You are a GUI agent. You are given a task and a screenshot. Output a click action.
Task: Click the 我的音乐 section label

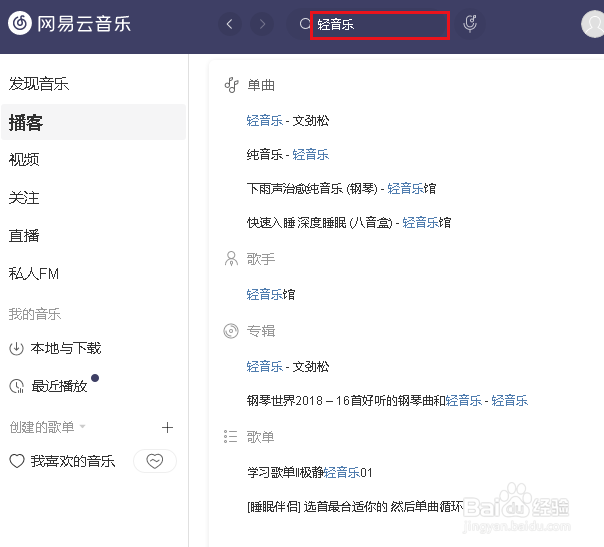(35, 314)
